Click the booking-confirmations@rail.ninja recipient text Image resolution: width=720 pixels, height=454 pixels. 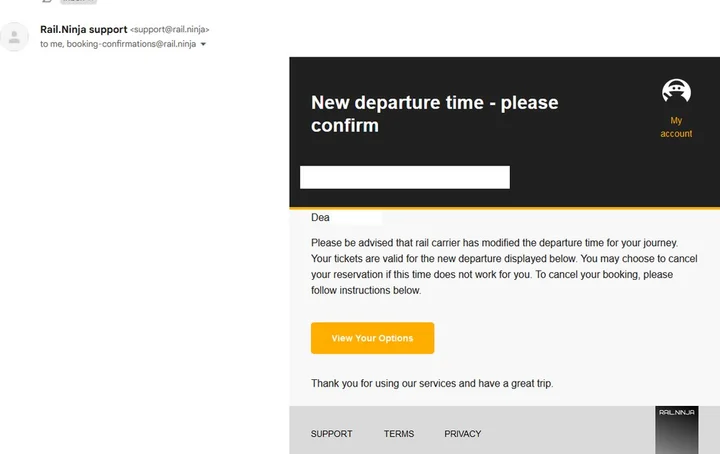click(x=130, y=44)
